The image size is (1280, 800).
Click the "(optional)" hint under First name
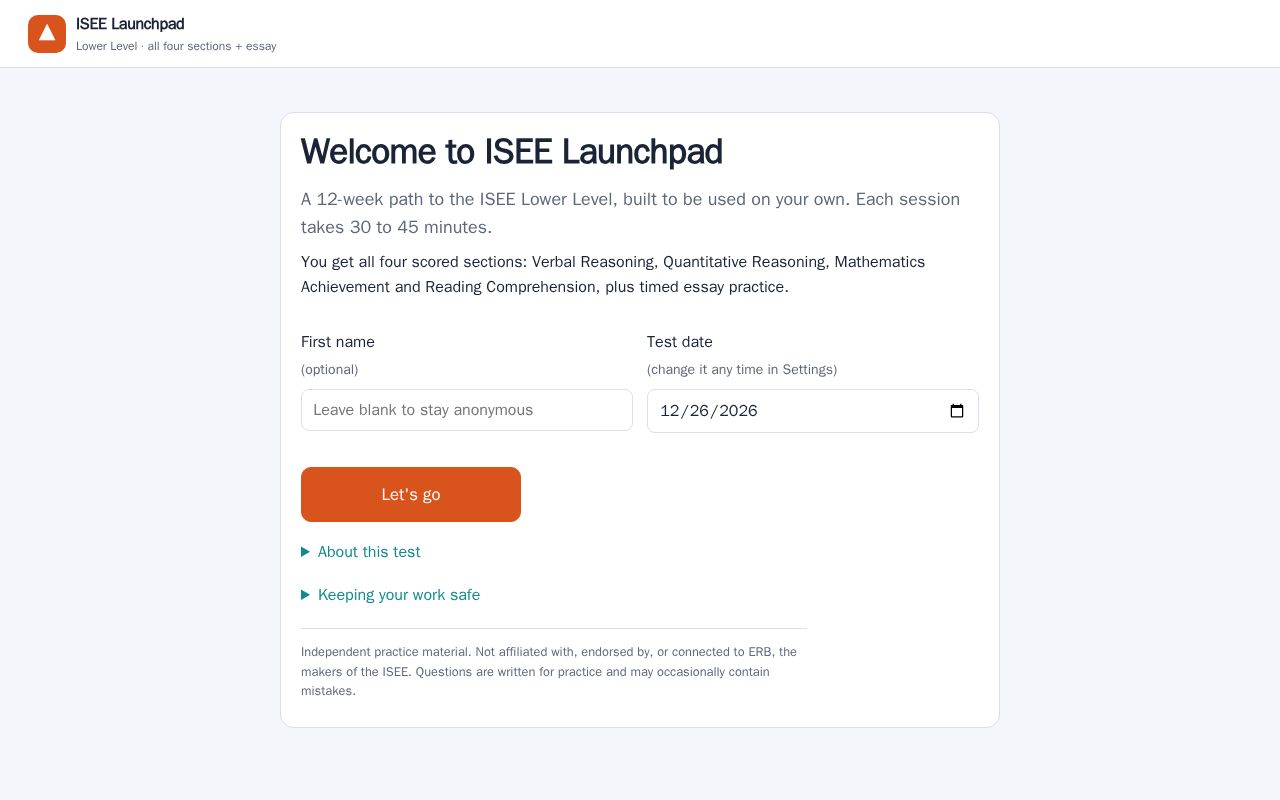[330, 370]
